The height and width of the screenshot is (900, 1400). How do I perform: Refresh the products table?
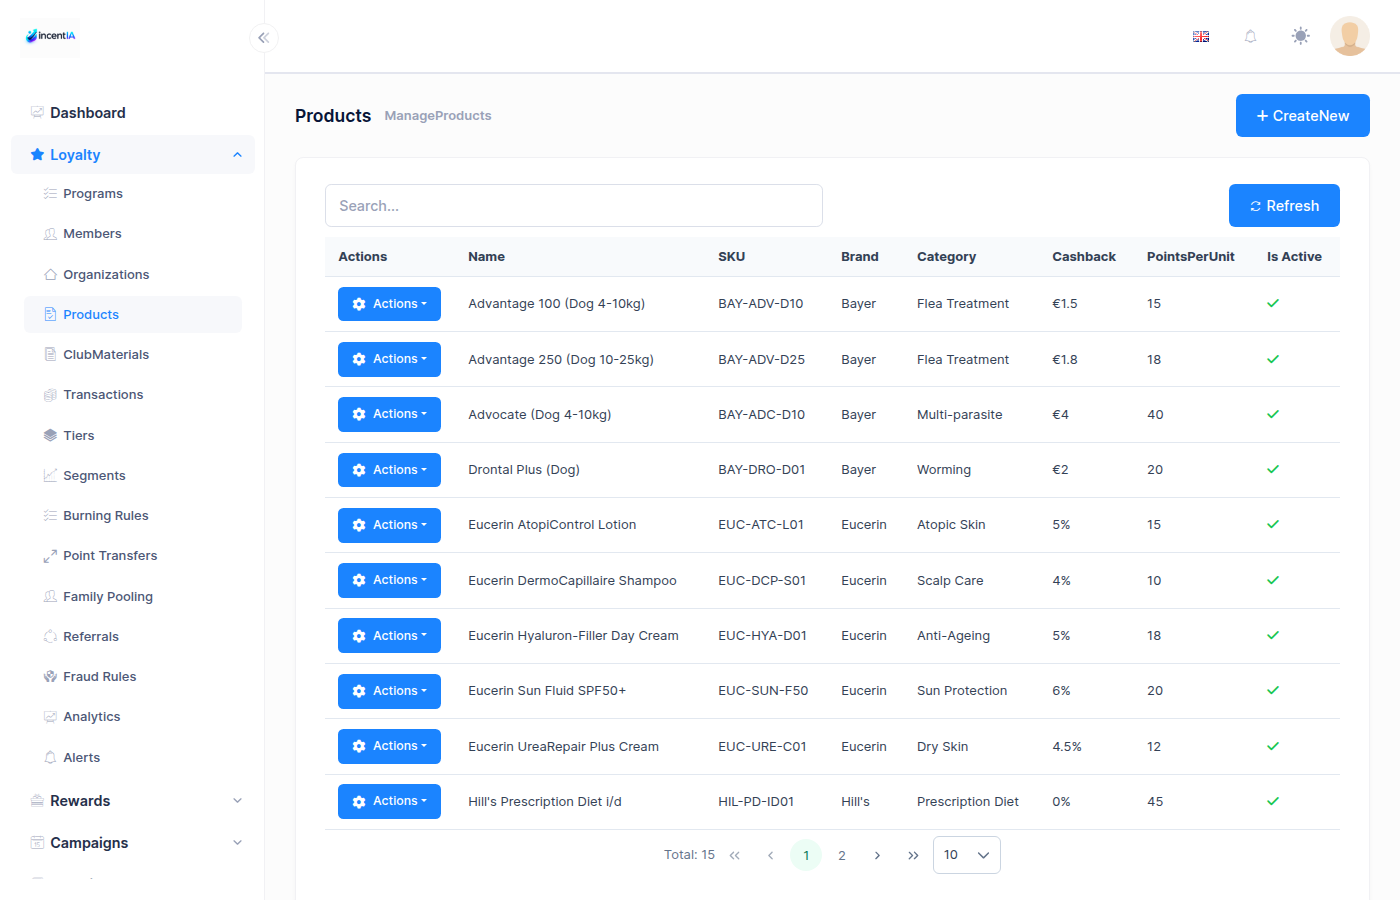coord(1284,206)
